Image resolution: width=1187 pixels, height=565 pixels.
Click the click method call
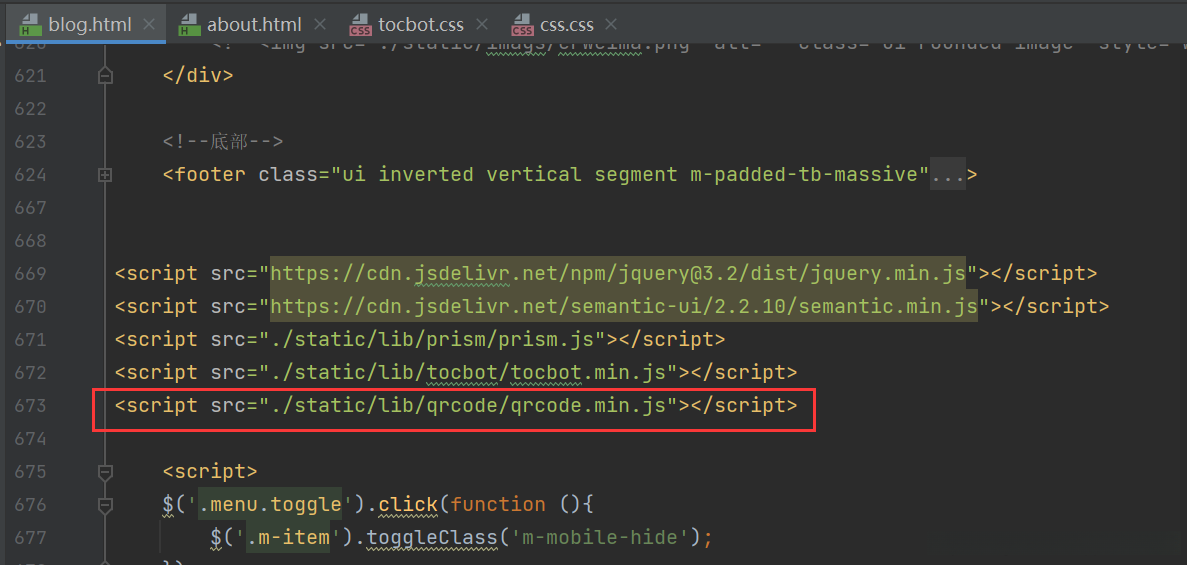coord(408,504)
